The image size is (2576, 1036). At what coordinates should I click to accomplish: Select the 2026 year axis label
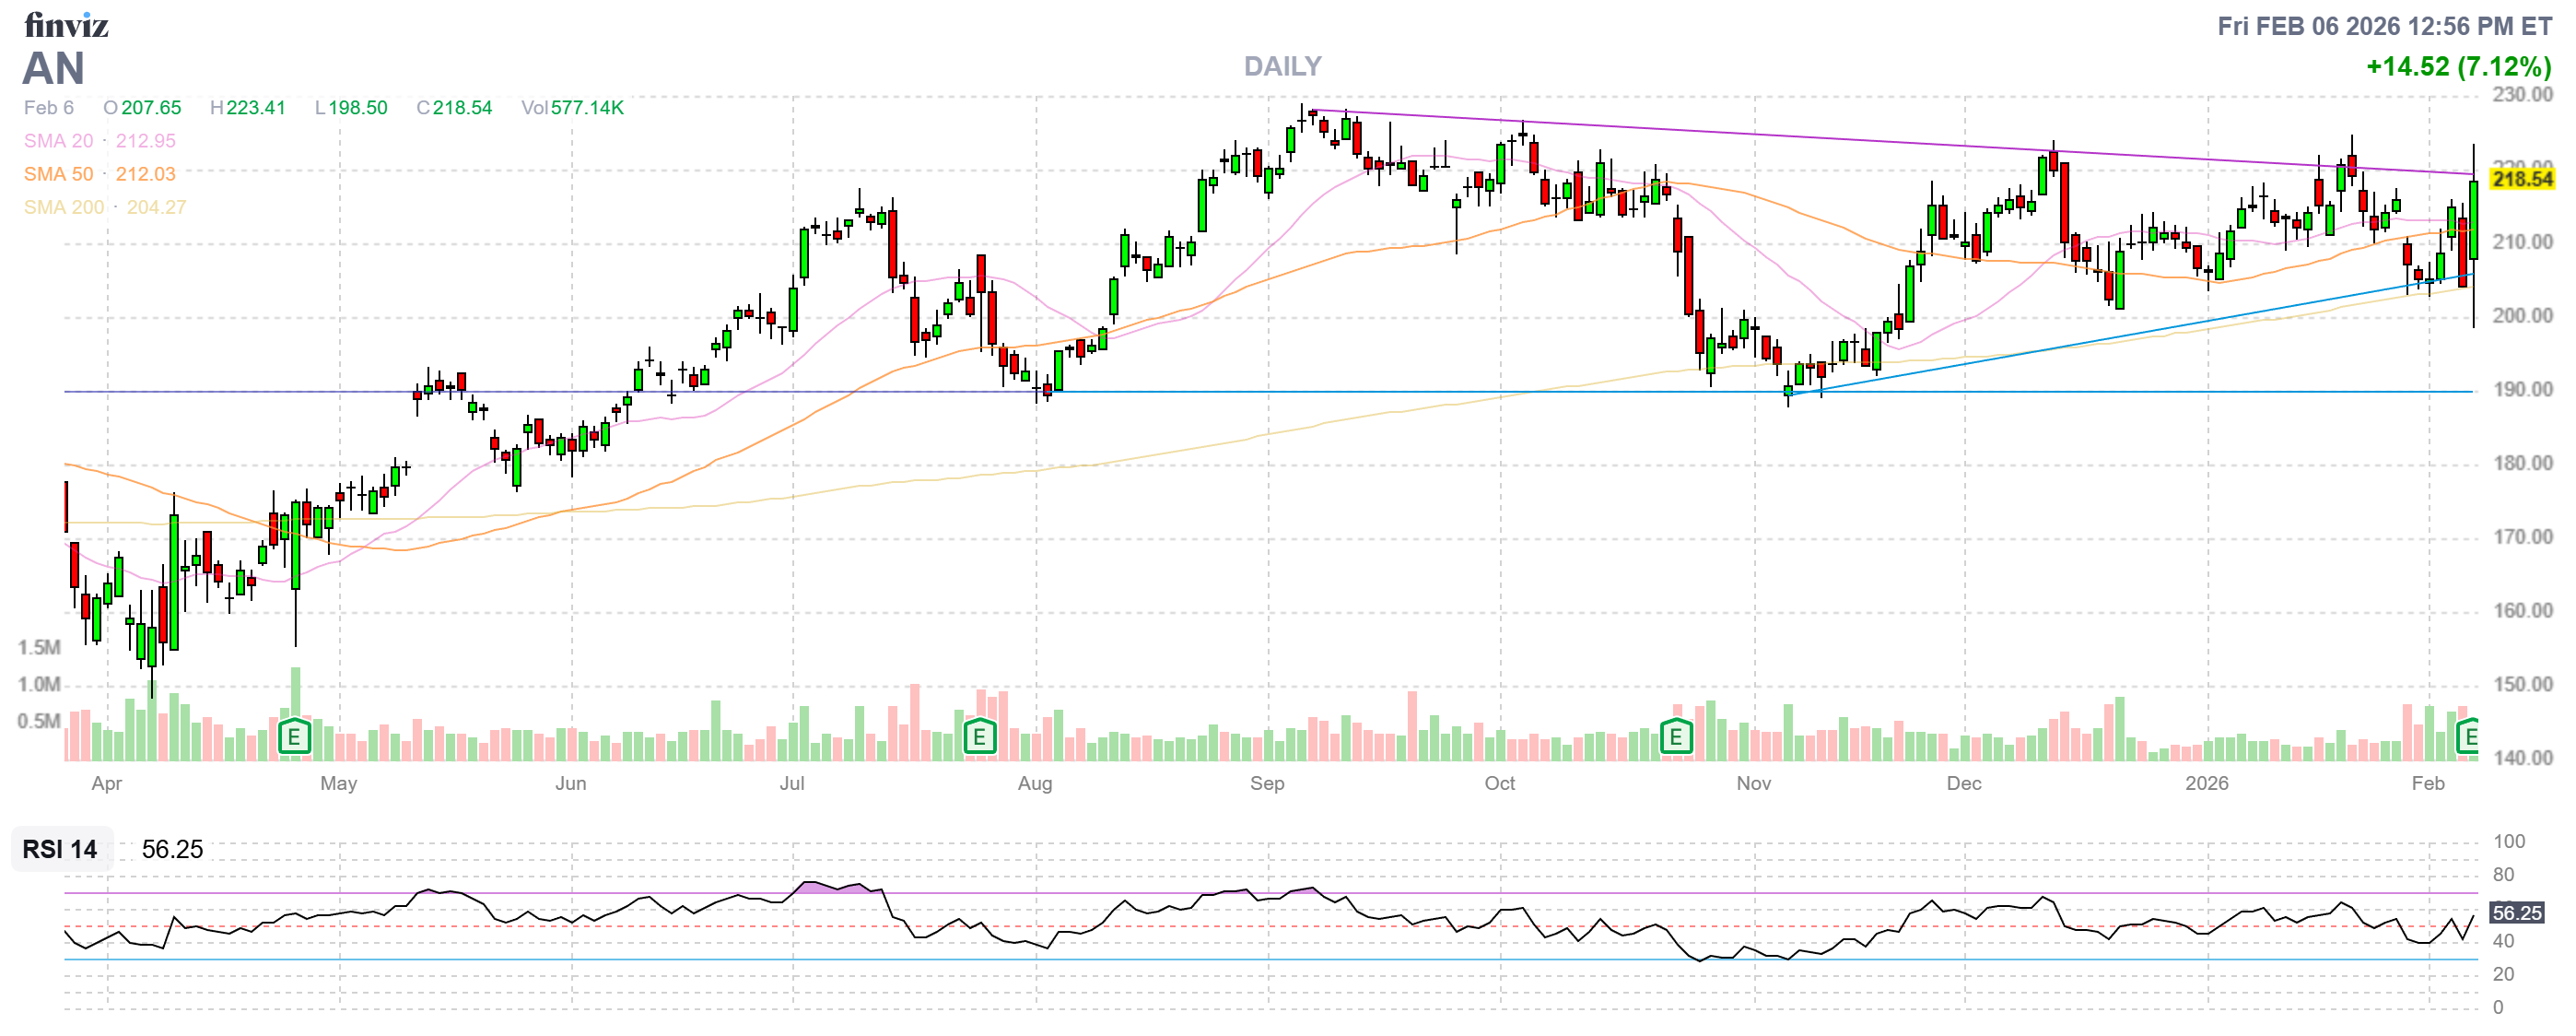[2206, 783]
